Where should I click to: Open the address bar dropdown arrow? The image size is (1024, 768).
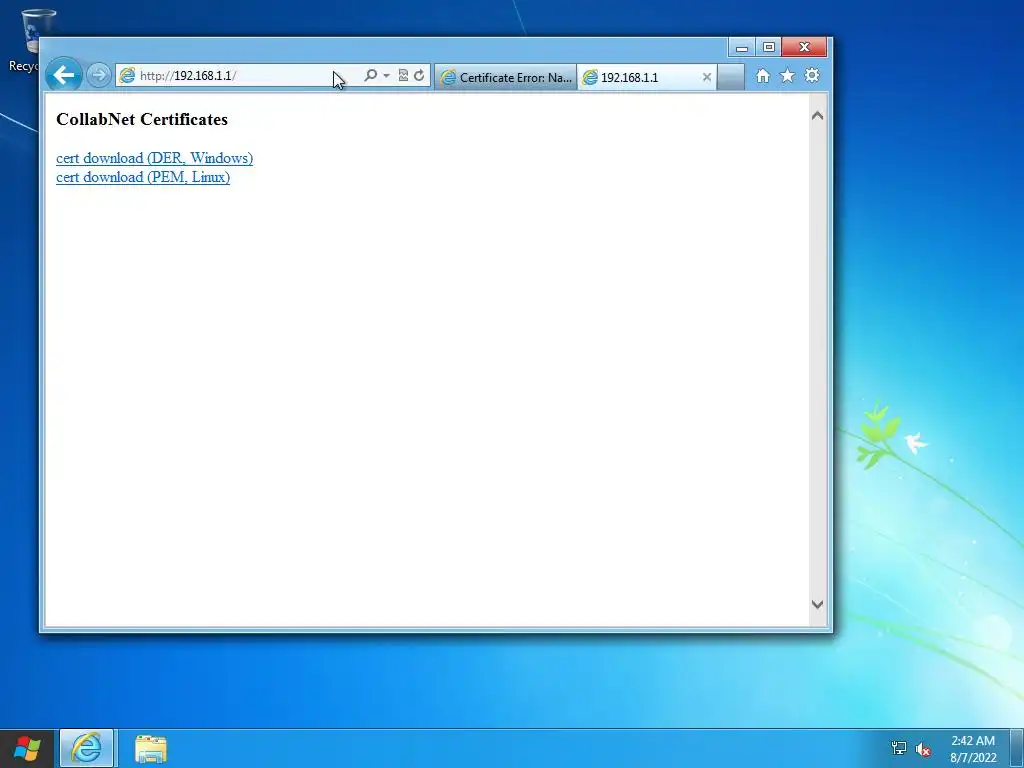(386, 76)
